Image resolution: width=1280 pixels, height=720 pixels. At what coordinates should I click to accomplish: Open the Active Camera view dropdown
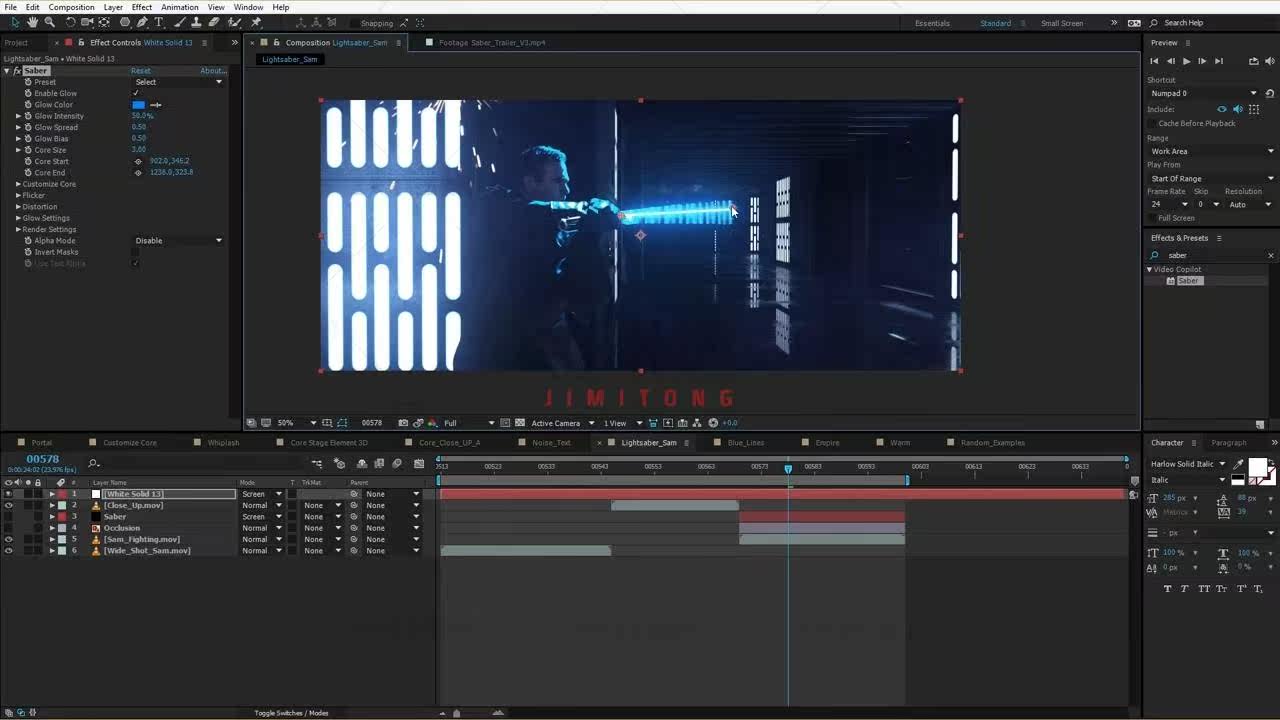(x=561, y=423)
